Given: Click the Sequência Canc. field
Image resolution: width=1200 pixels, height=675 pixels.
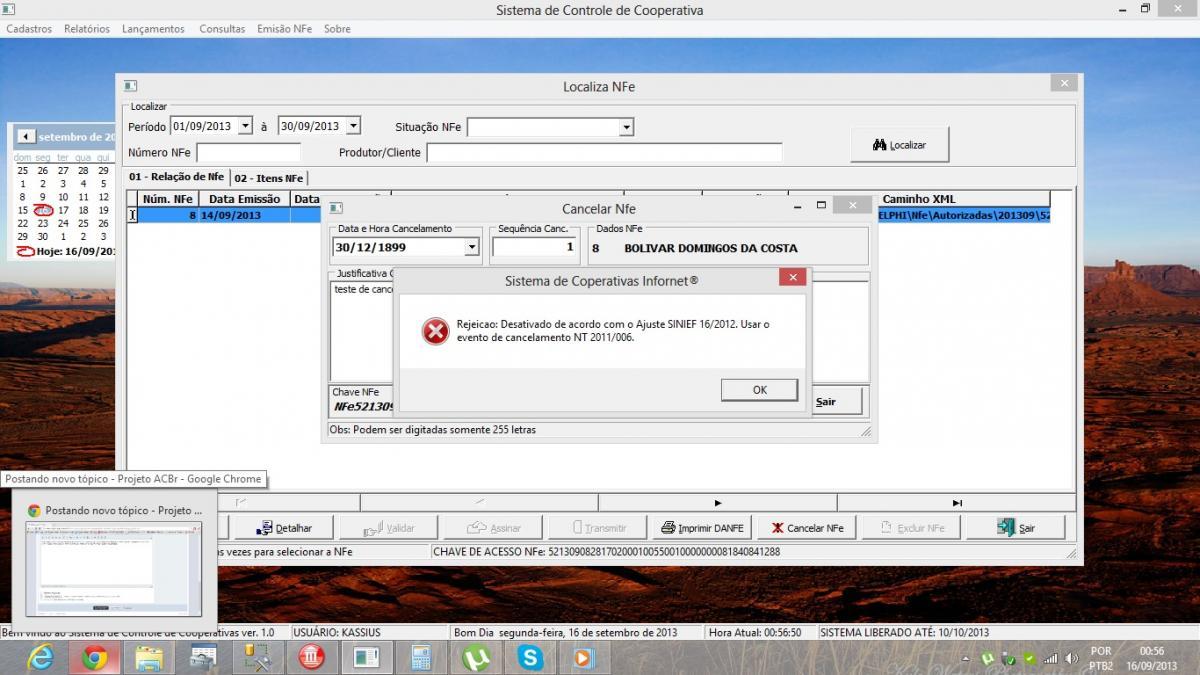Looking at the screenshot, I should [535, 247].
